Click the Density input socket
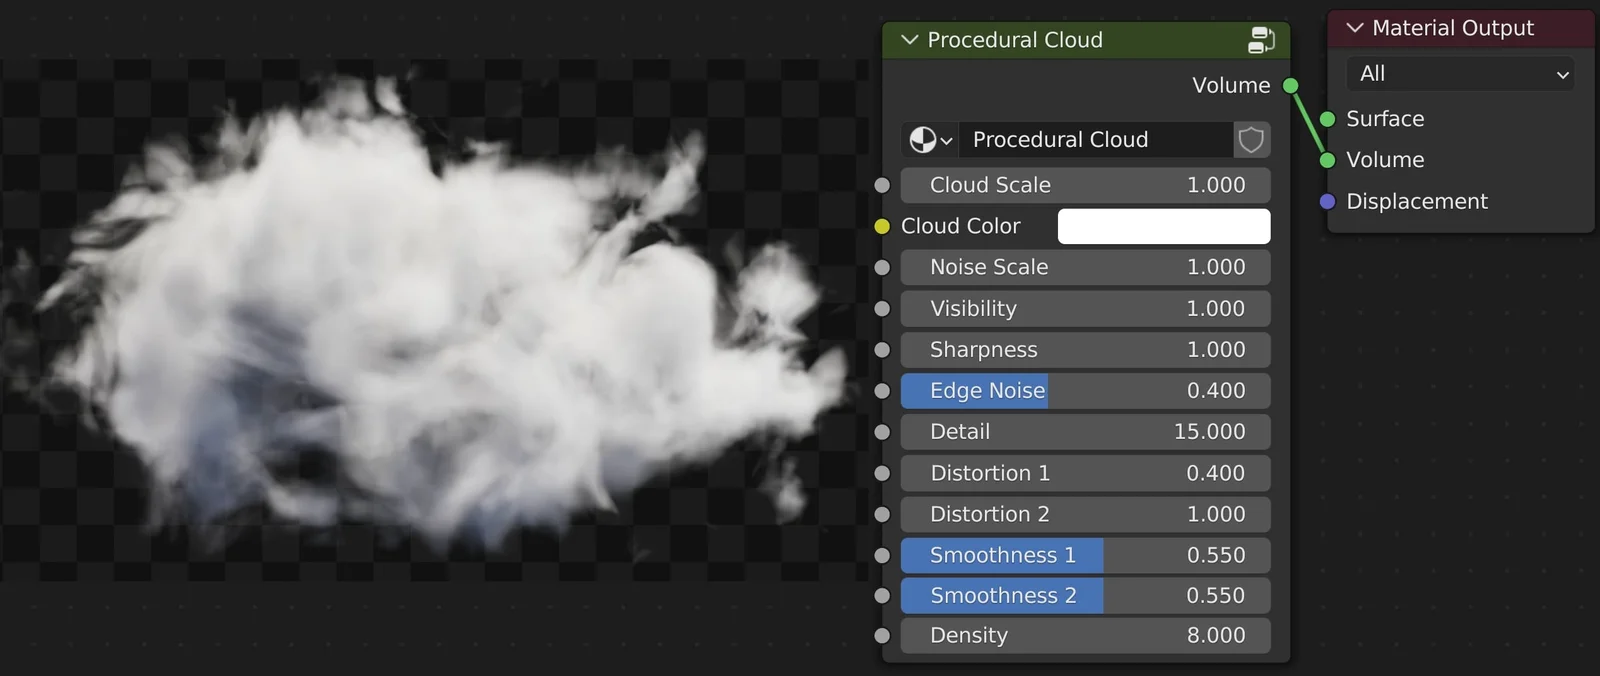The height and width of the screenshot is (676, 1600). (882, 636)
